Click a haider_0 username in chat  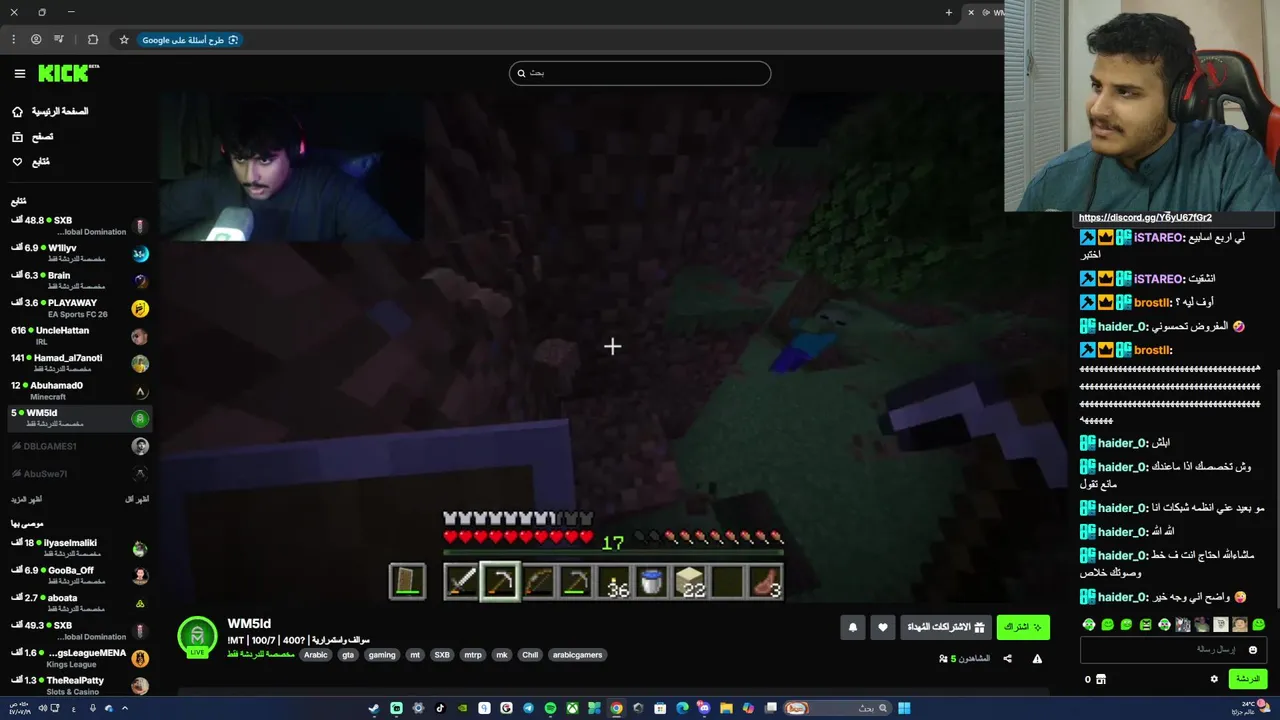[1122, 326]
